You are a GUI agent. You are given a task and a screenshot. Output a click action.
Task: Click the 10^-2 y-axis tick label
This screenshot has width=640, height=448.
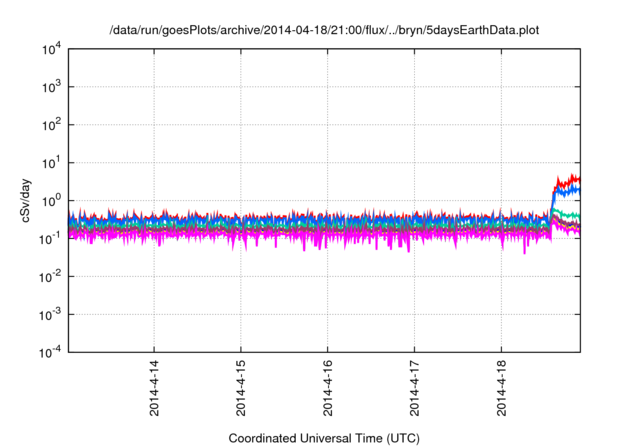51,277
